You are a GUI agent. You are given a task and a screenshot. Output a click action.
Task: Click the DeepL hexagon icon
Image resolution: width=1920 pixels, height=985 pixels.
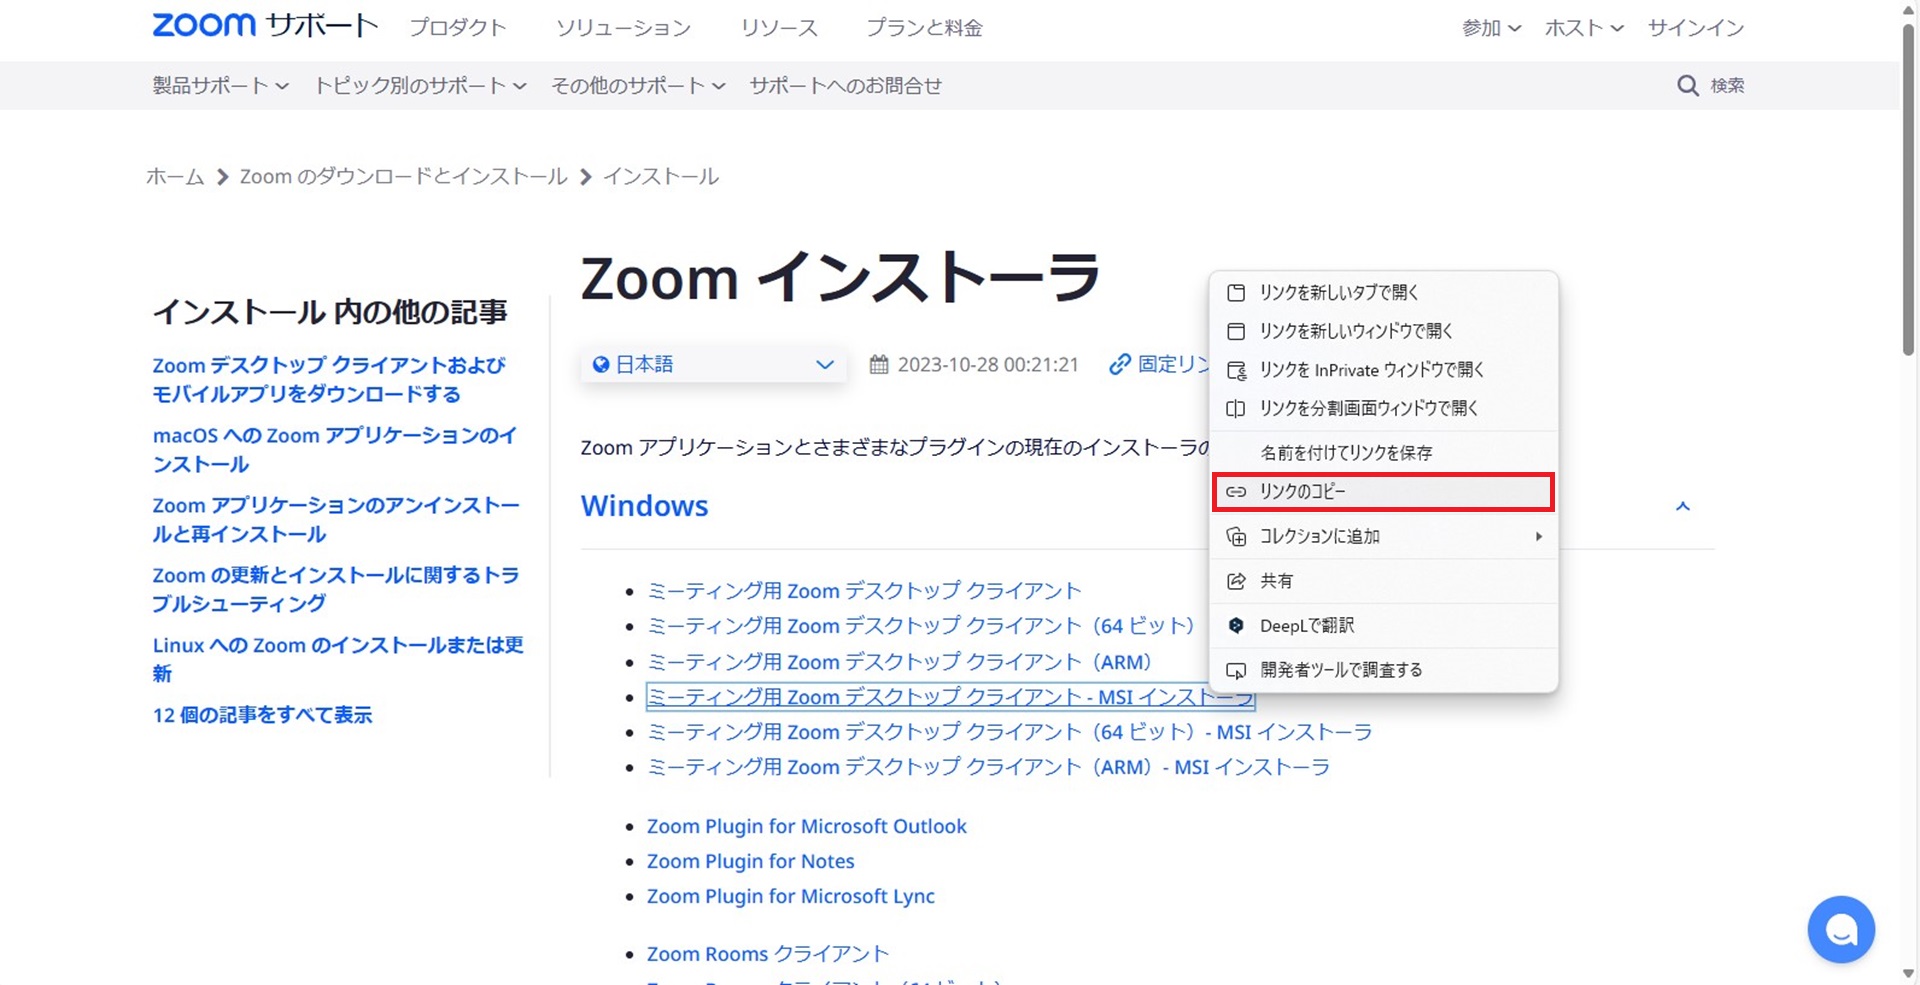[x=1236, y=626]
